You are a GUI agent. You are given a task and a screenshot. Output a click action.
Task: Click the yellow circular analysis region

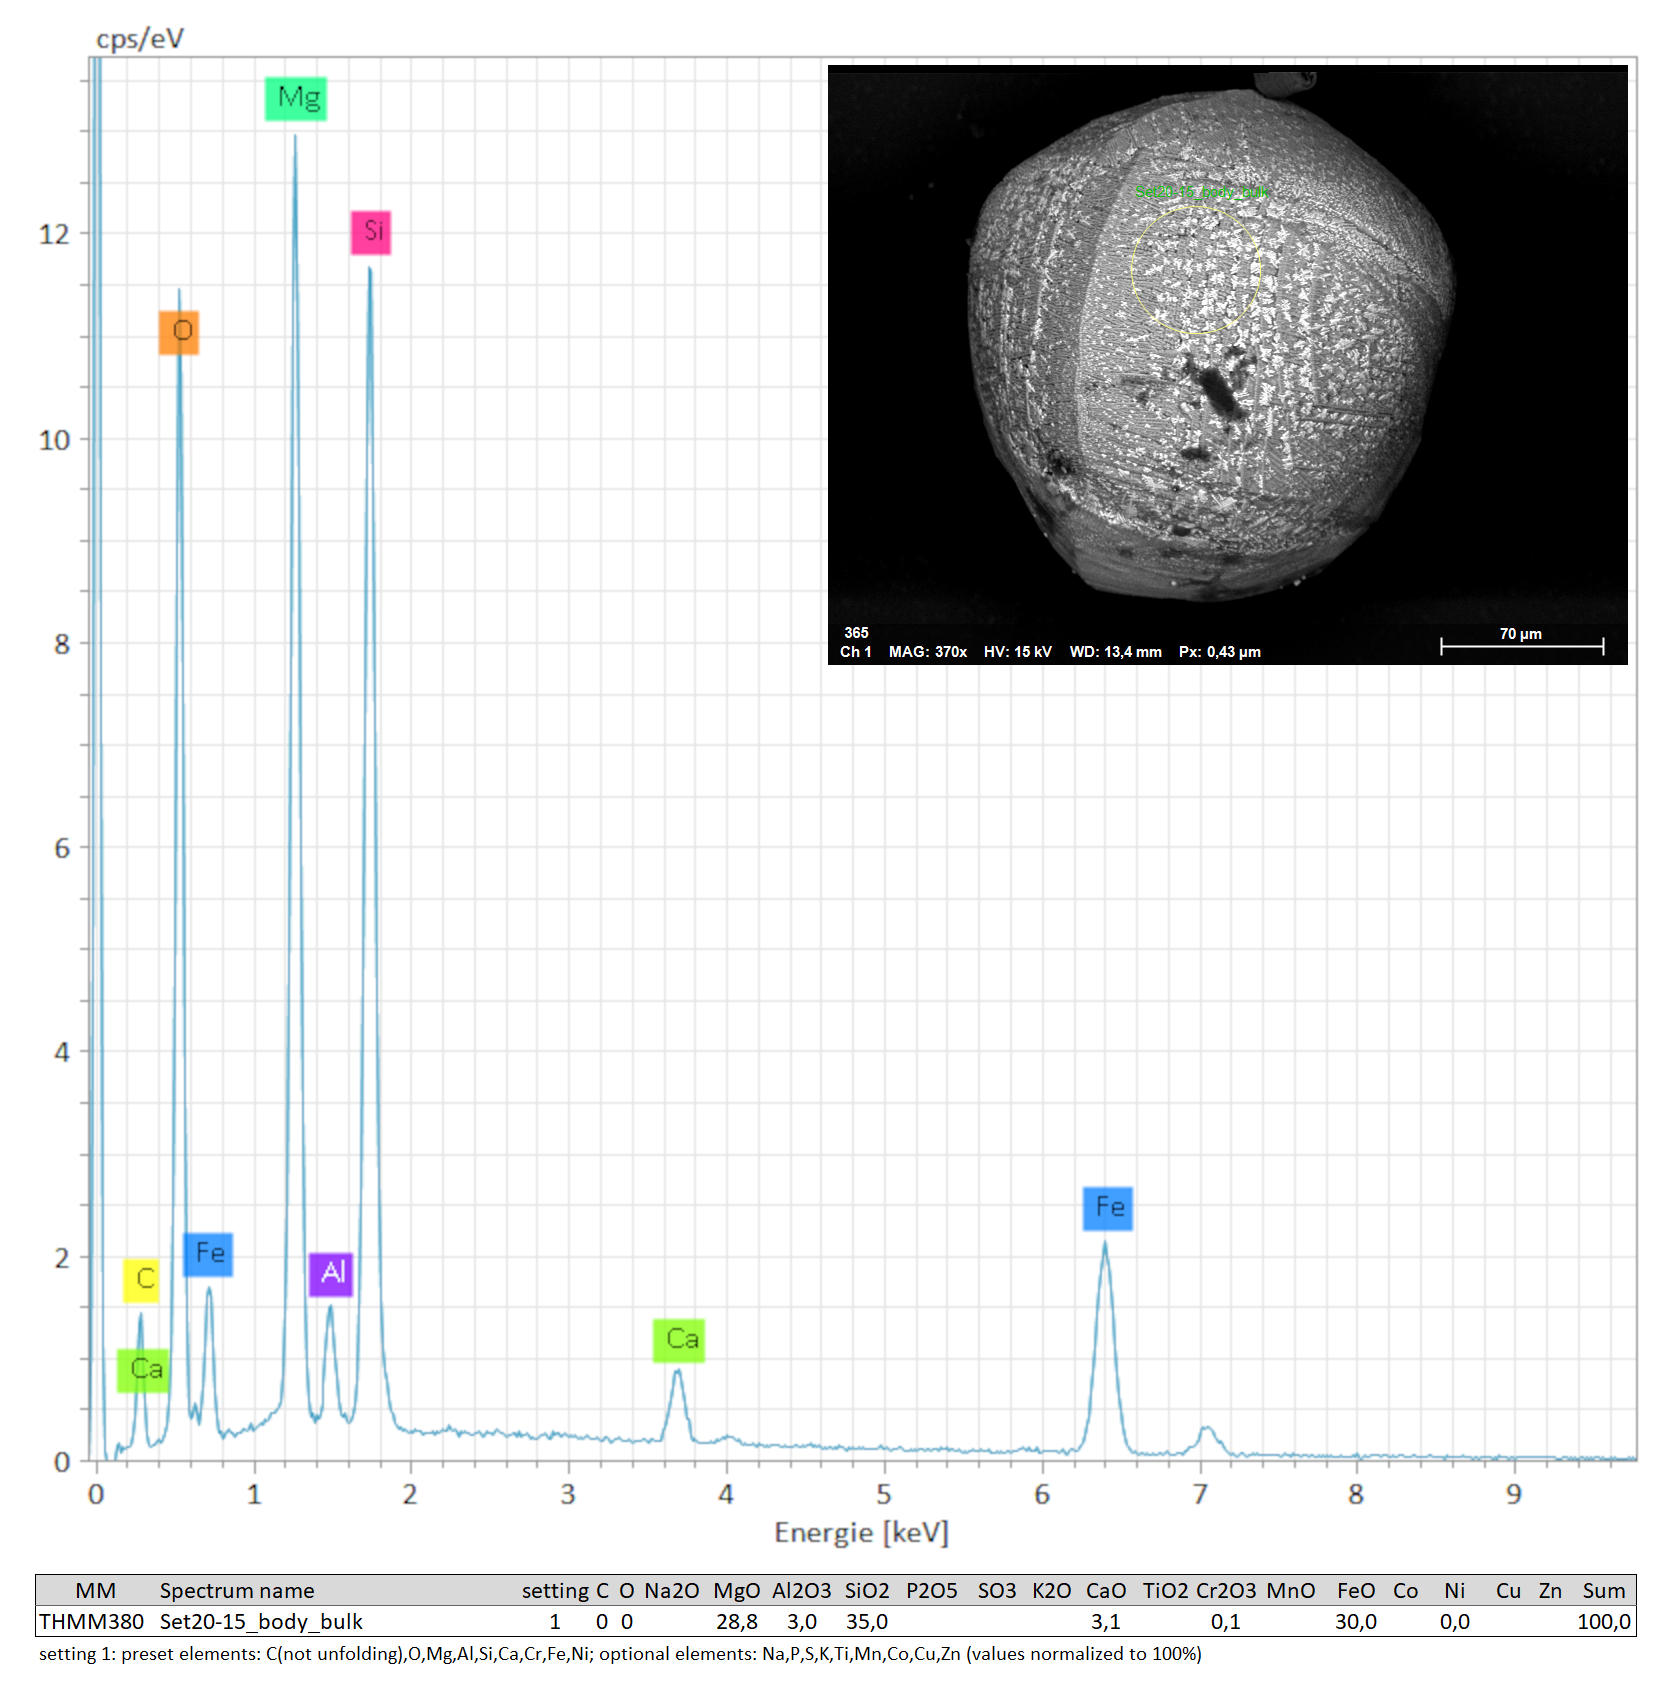pyautogui.click(x=1196, y=268)
